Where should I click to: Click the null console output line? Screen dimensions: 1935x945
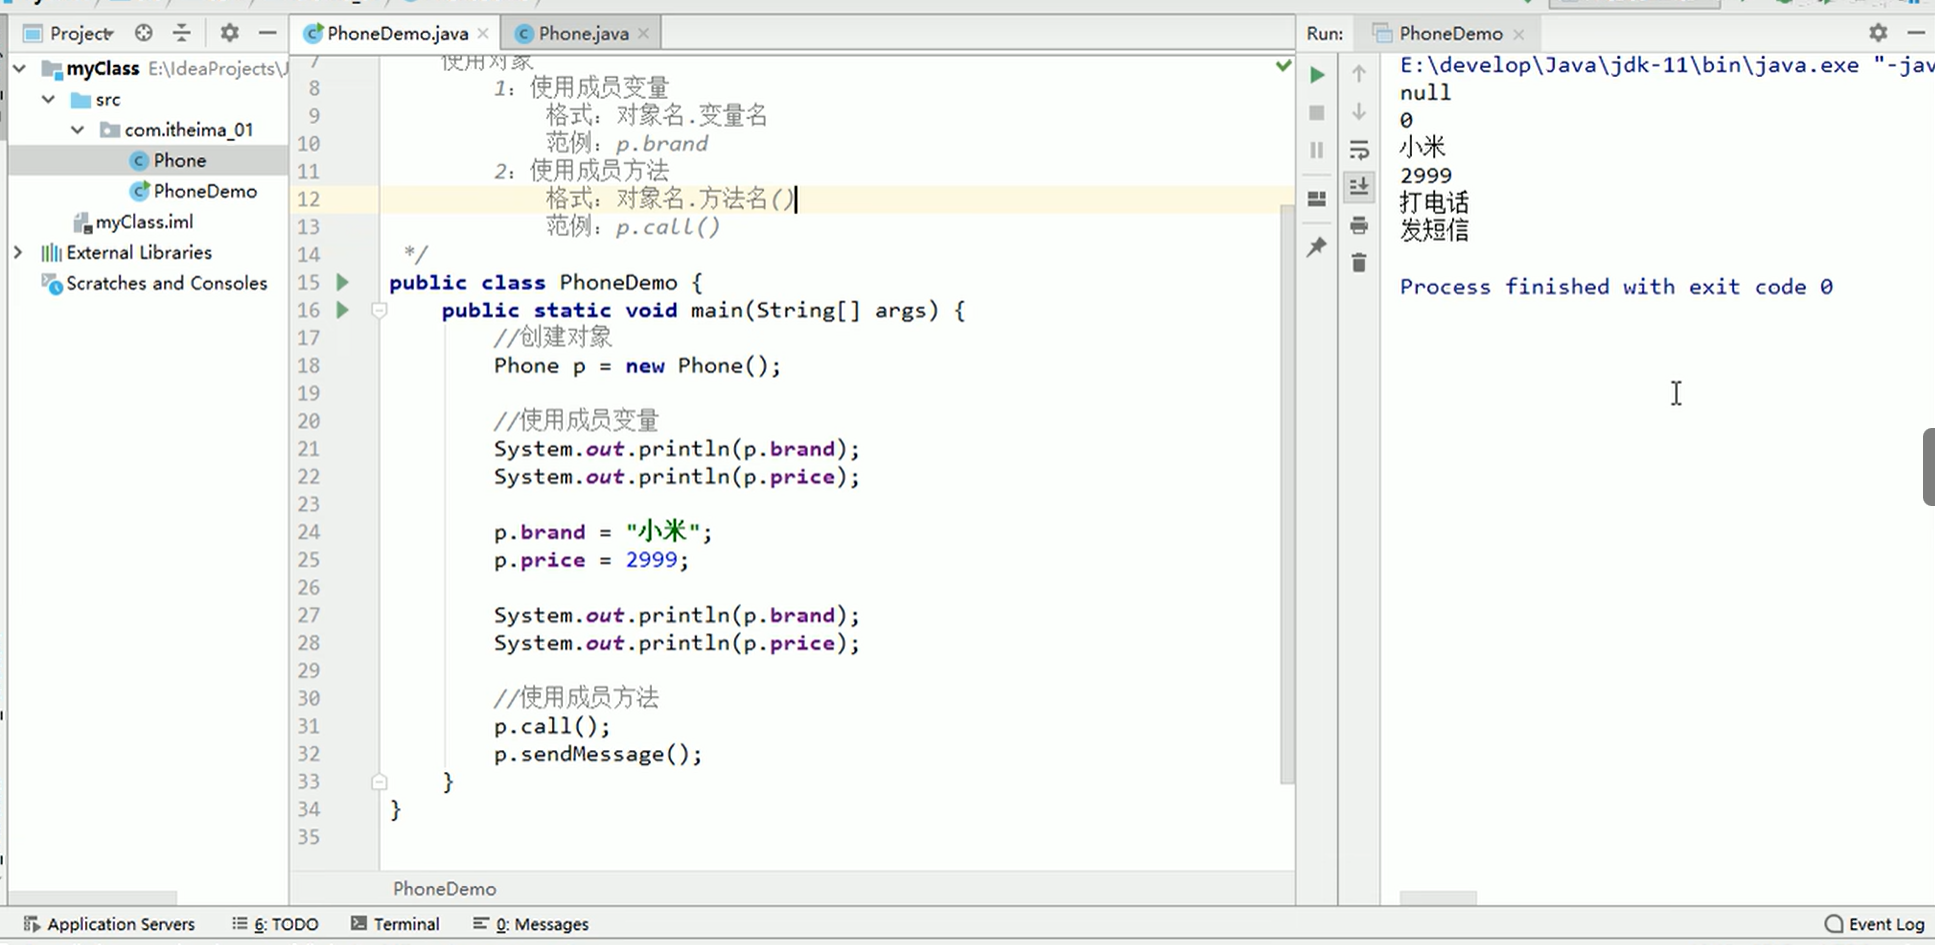point(1425,93)
